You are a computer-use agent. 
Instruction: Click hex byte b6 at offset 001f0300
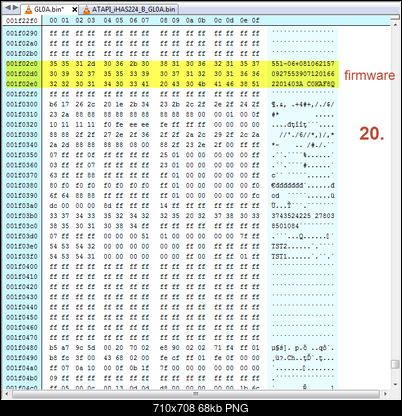[53, 104]
